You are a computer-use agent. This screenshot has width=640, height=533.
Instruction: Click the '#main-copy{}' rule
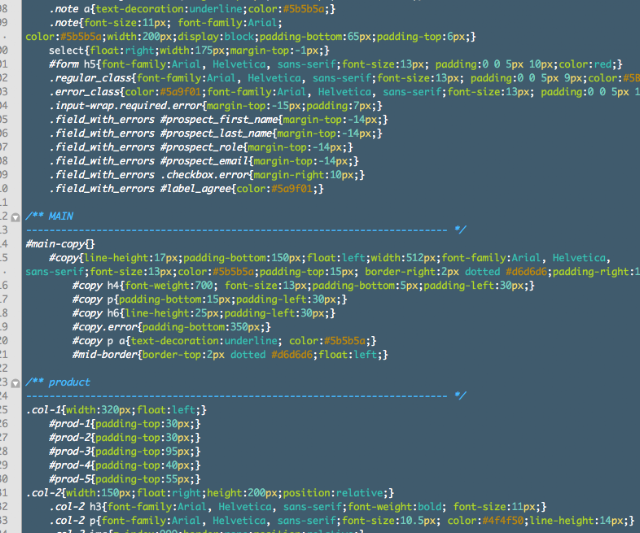[60, 244]
